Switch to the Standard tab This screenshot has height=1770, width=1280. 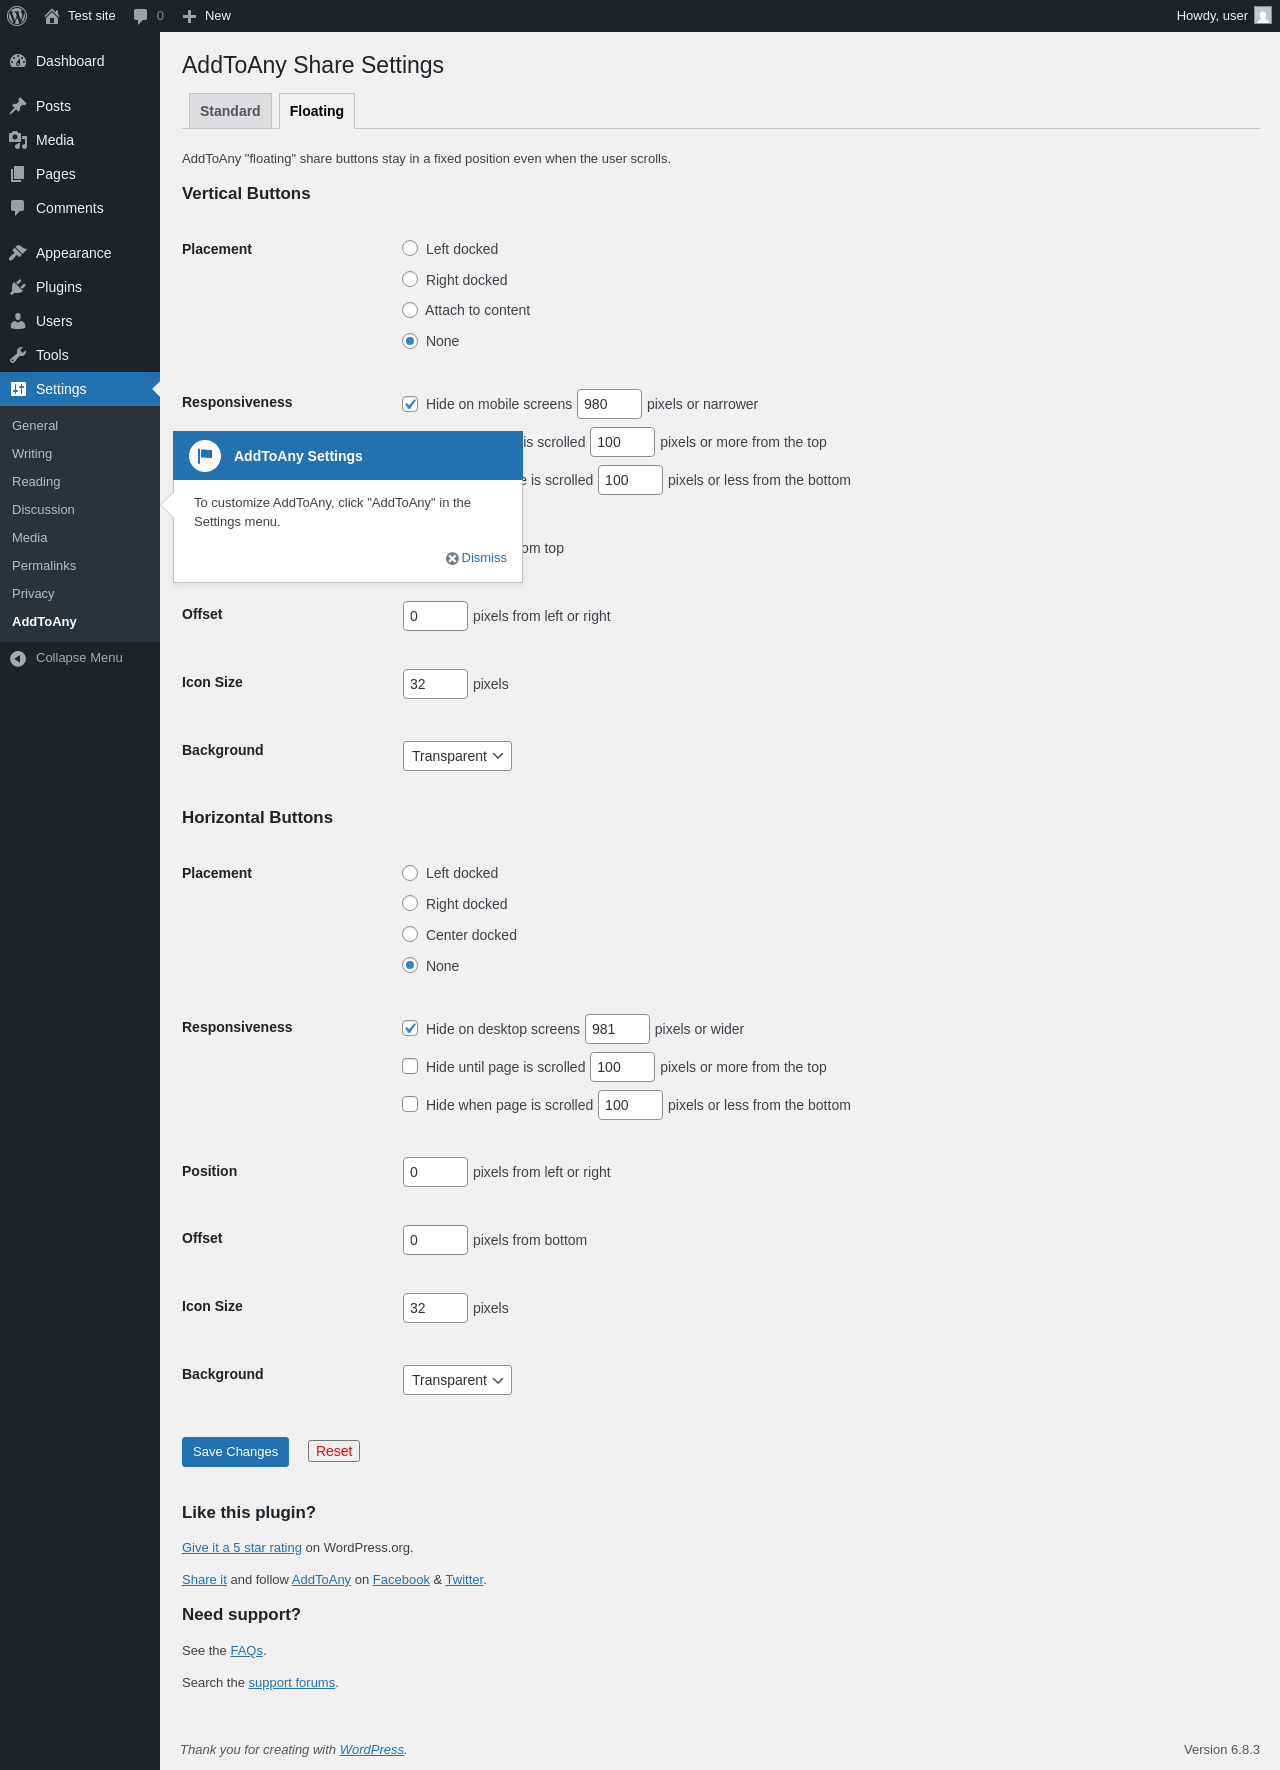pyautogui.click(x=230, y=111)
